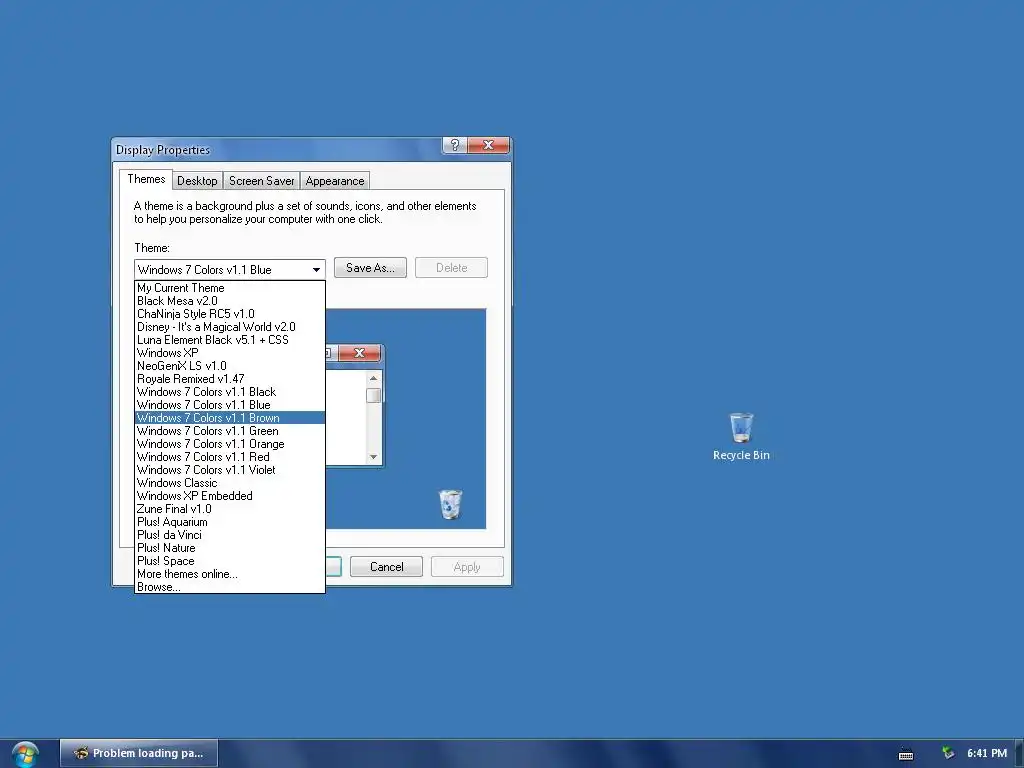Click the preview window scrollbar thumb
This screenshot has width=1024, height=768.
pos(374,396)
